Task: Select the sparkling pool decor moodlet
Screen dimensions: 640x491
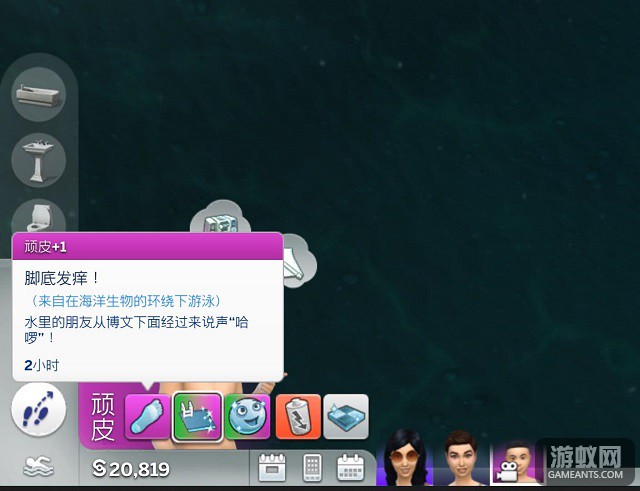Action: click(x=346, y=417)
